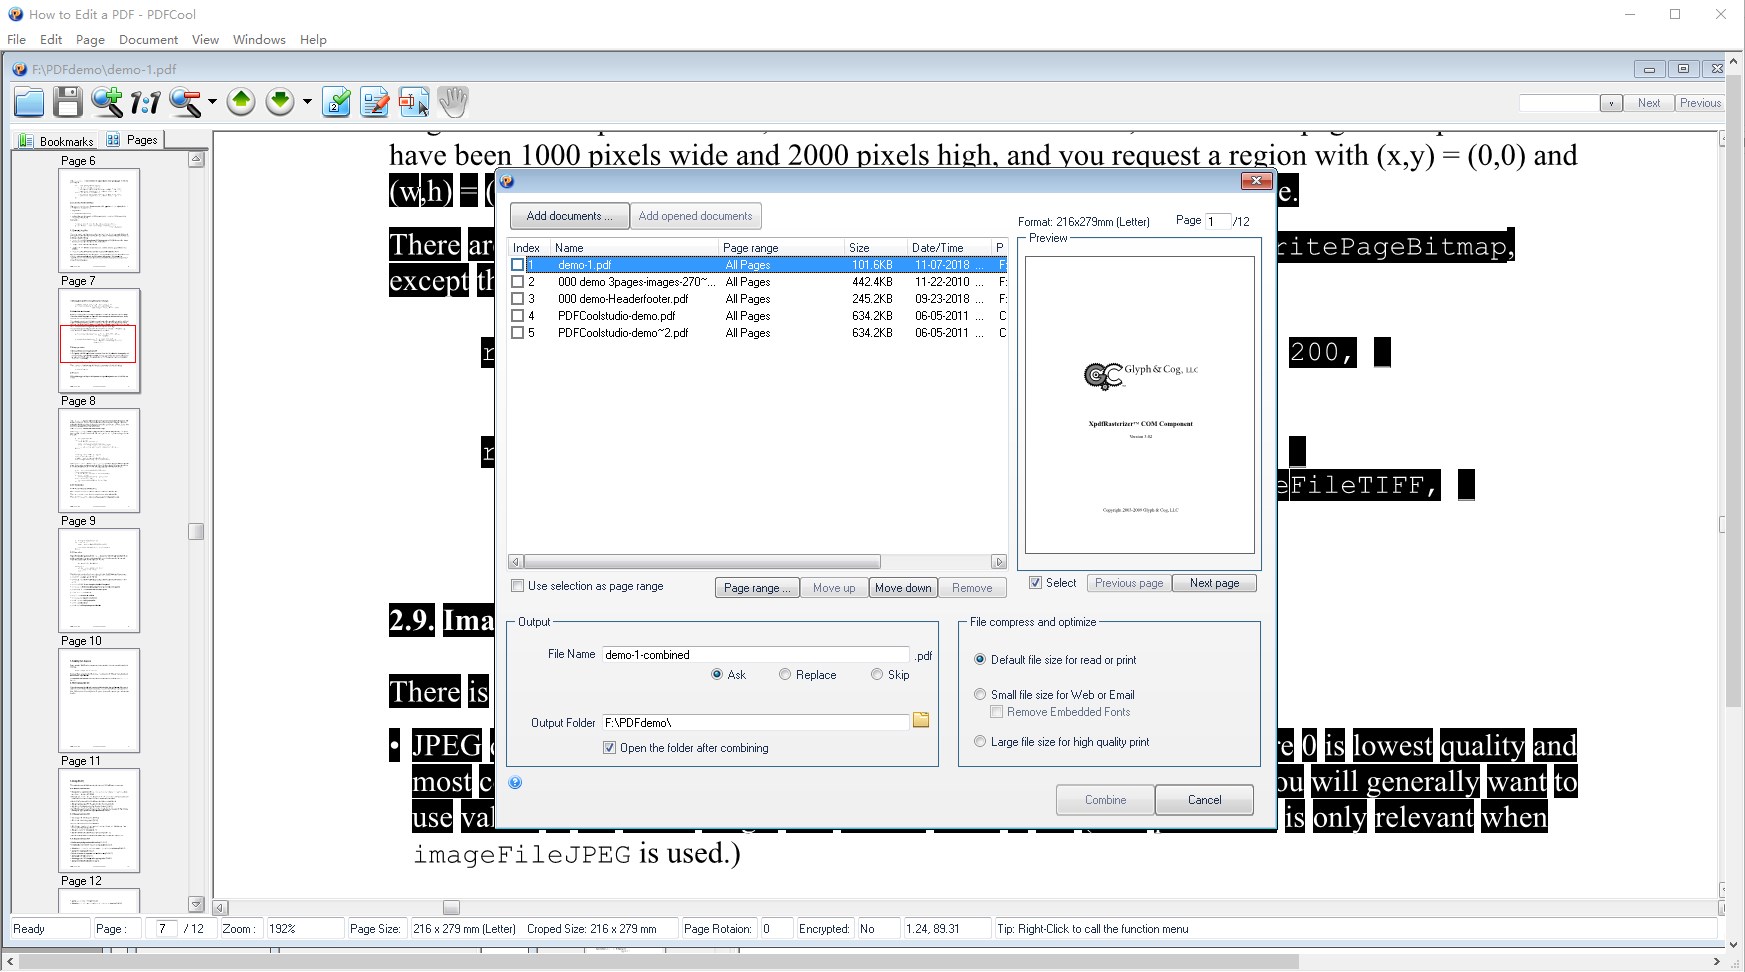Click the Cancel button
Viewport: 1745px width, 972px height.
click(x=1204, y=800)
